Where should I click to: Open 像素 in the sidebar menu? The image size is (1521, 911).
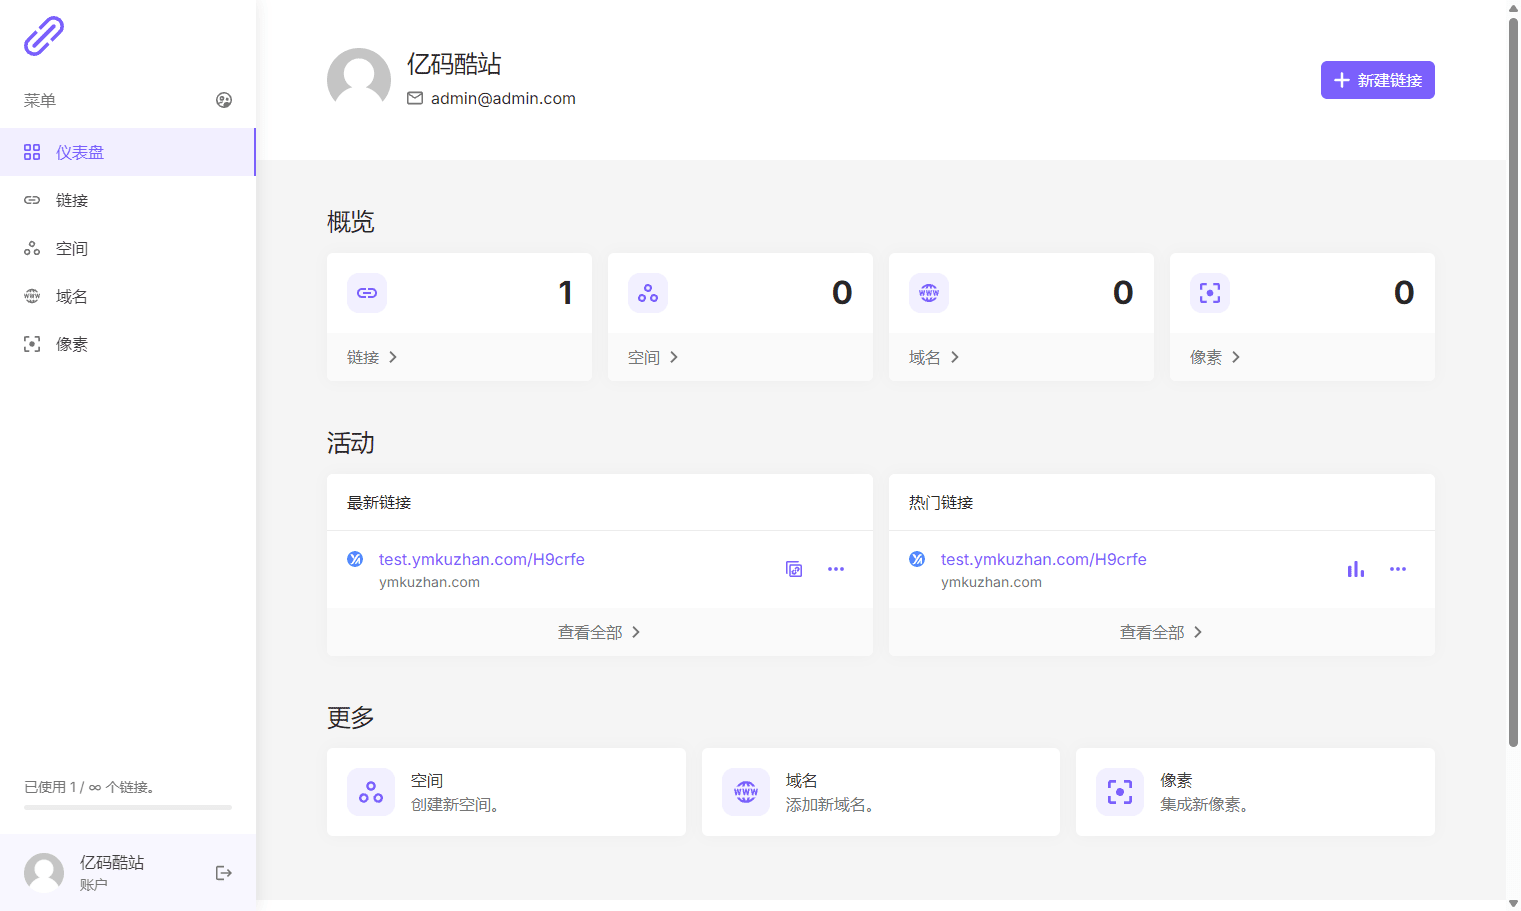point(127,344)
